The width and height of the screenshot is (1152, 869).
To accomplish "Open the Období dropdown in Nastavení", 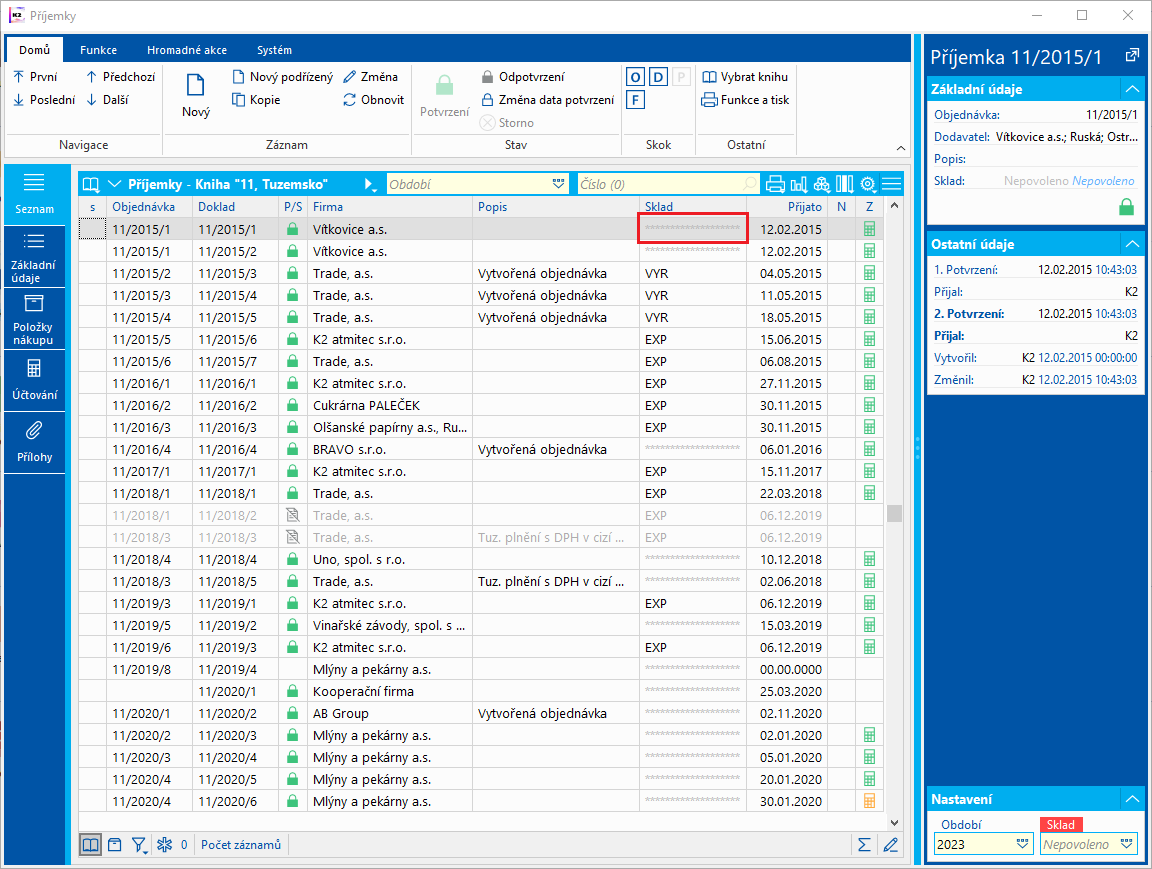I will pos(1022,844).
